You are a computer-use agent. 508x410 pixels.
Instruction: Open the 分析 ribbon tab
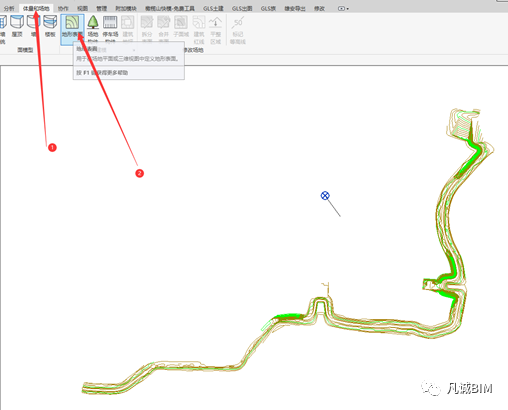[9, 8]
